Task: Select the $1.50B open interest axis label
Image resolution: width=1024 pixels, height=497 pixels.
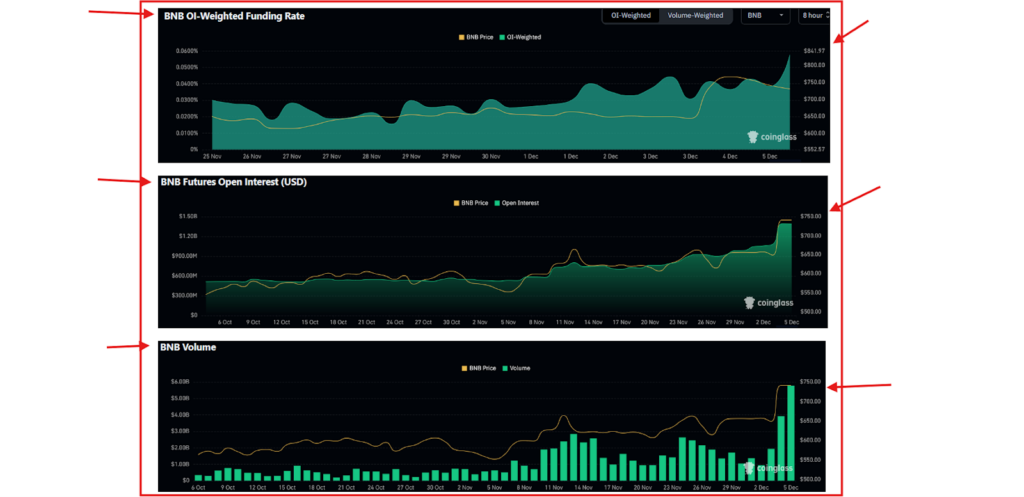Action: 189,216
